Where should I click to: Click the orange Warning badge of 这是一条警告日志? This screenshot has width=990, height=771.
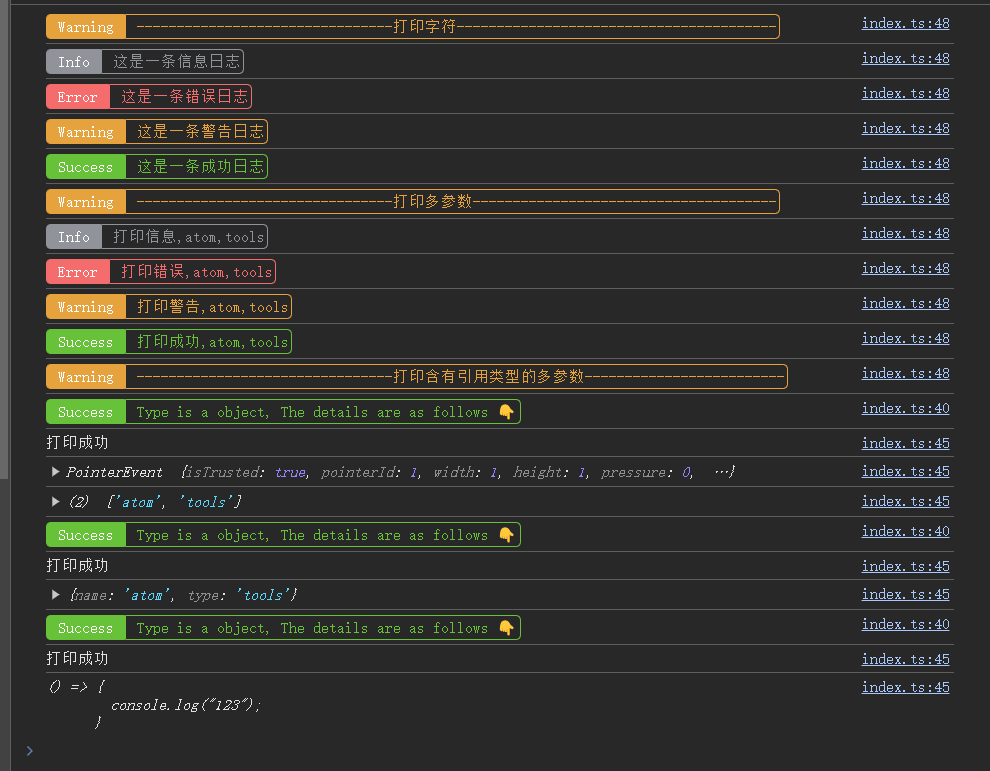(x=86, y=132)
